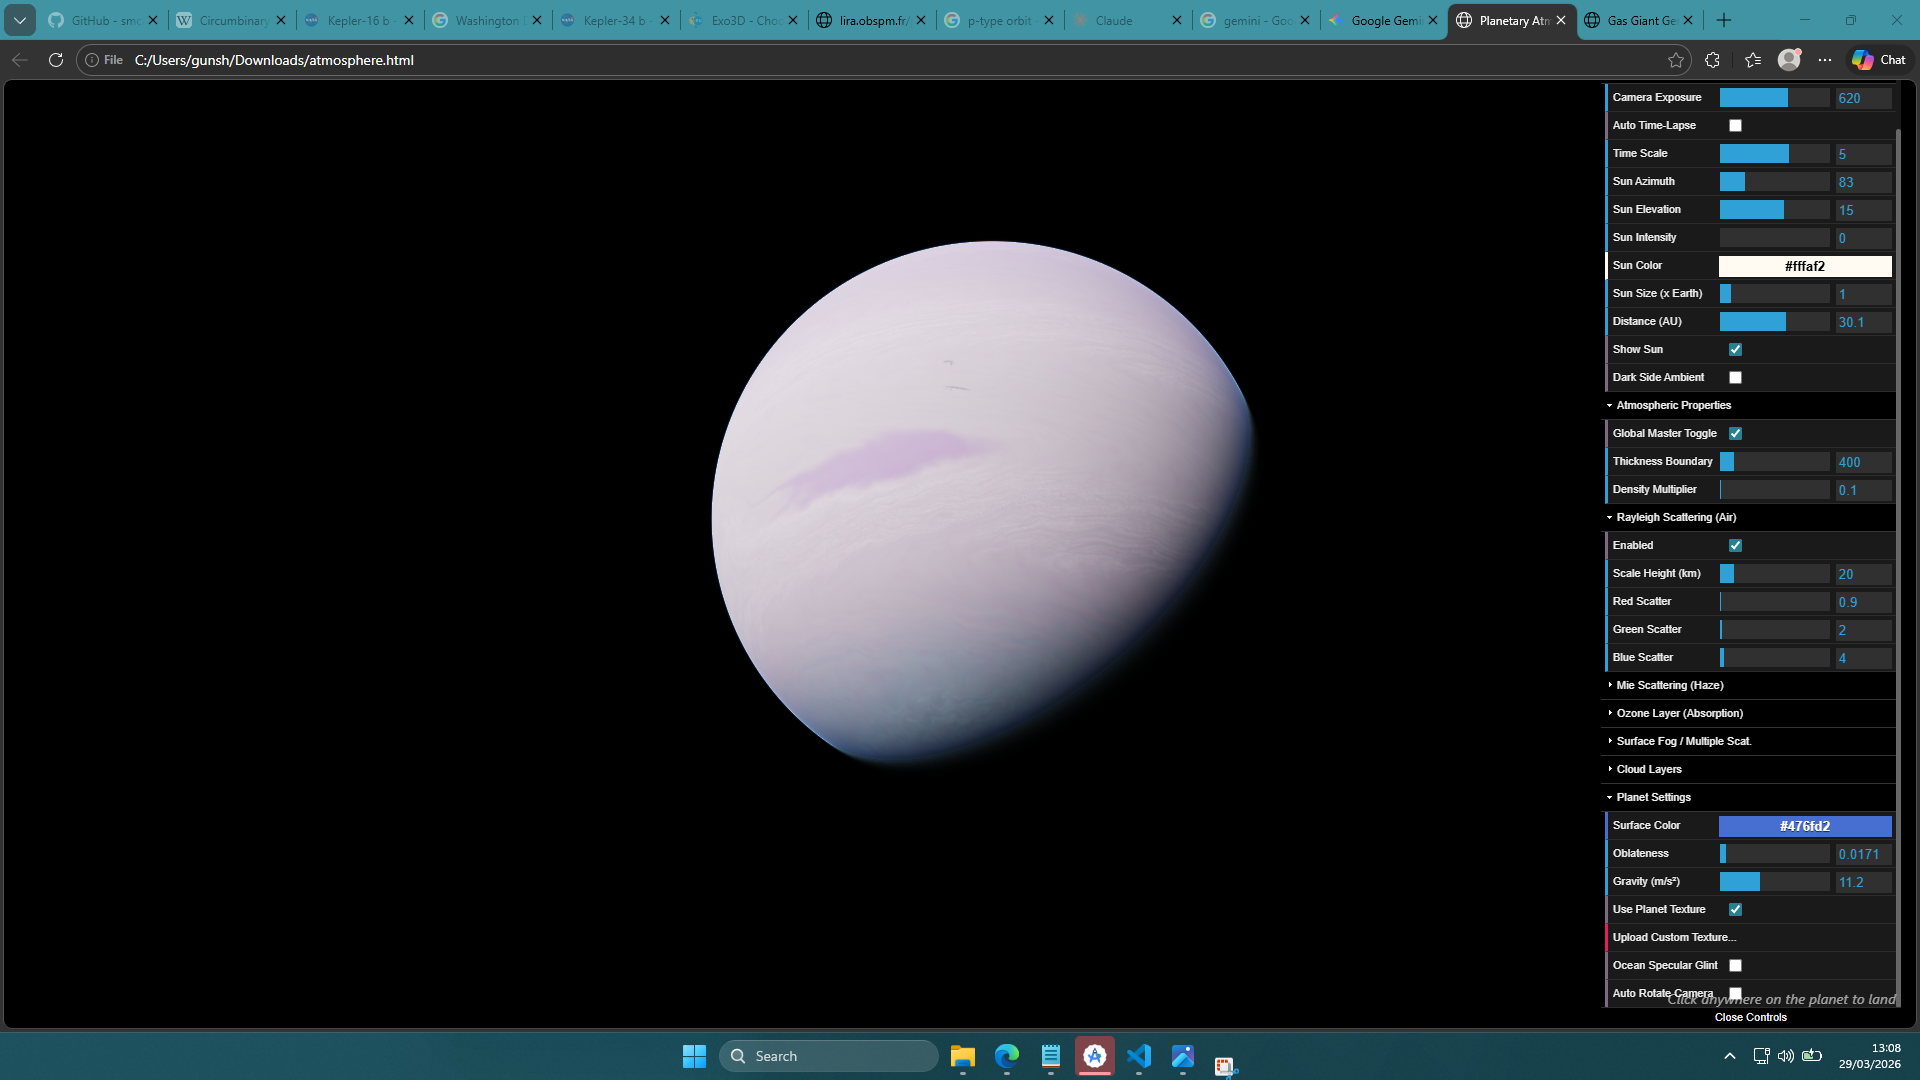Open browser settings and more menu
The height and width of the screenshot is (1080, 1920).
click(x=1825, y=60)
